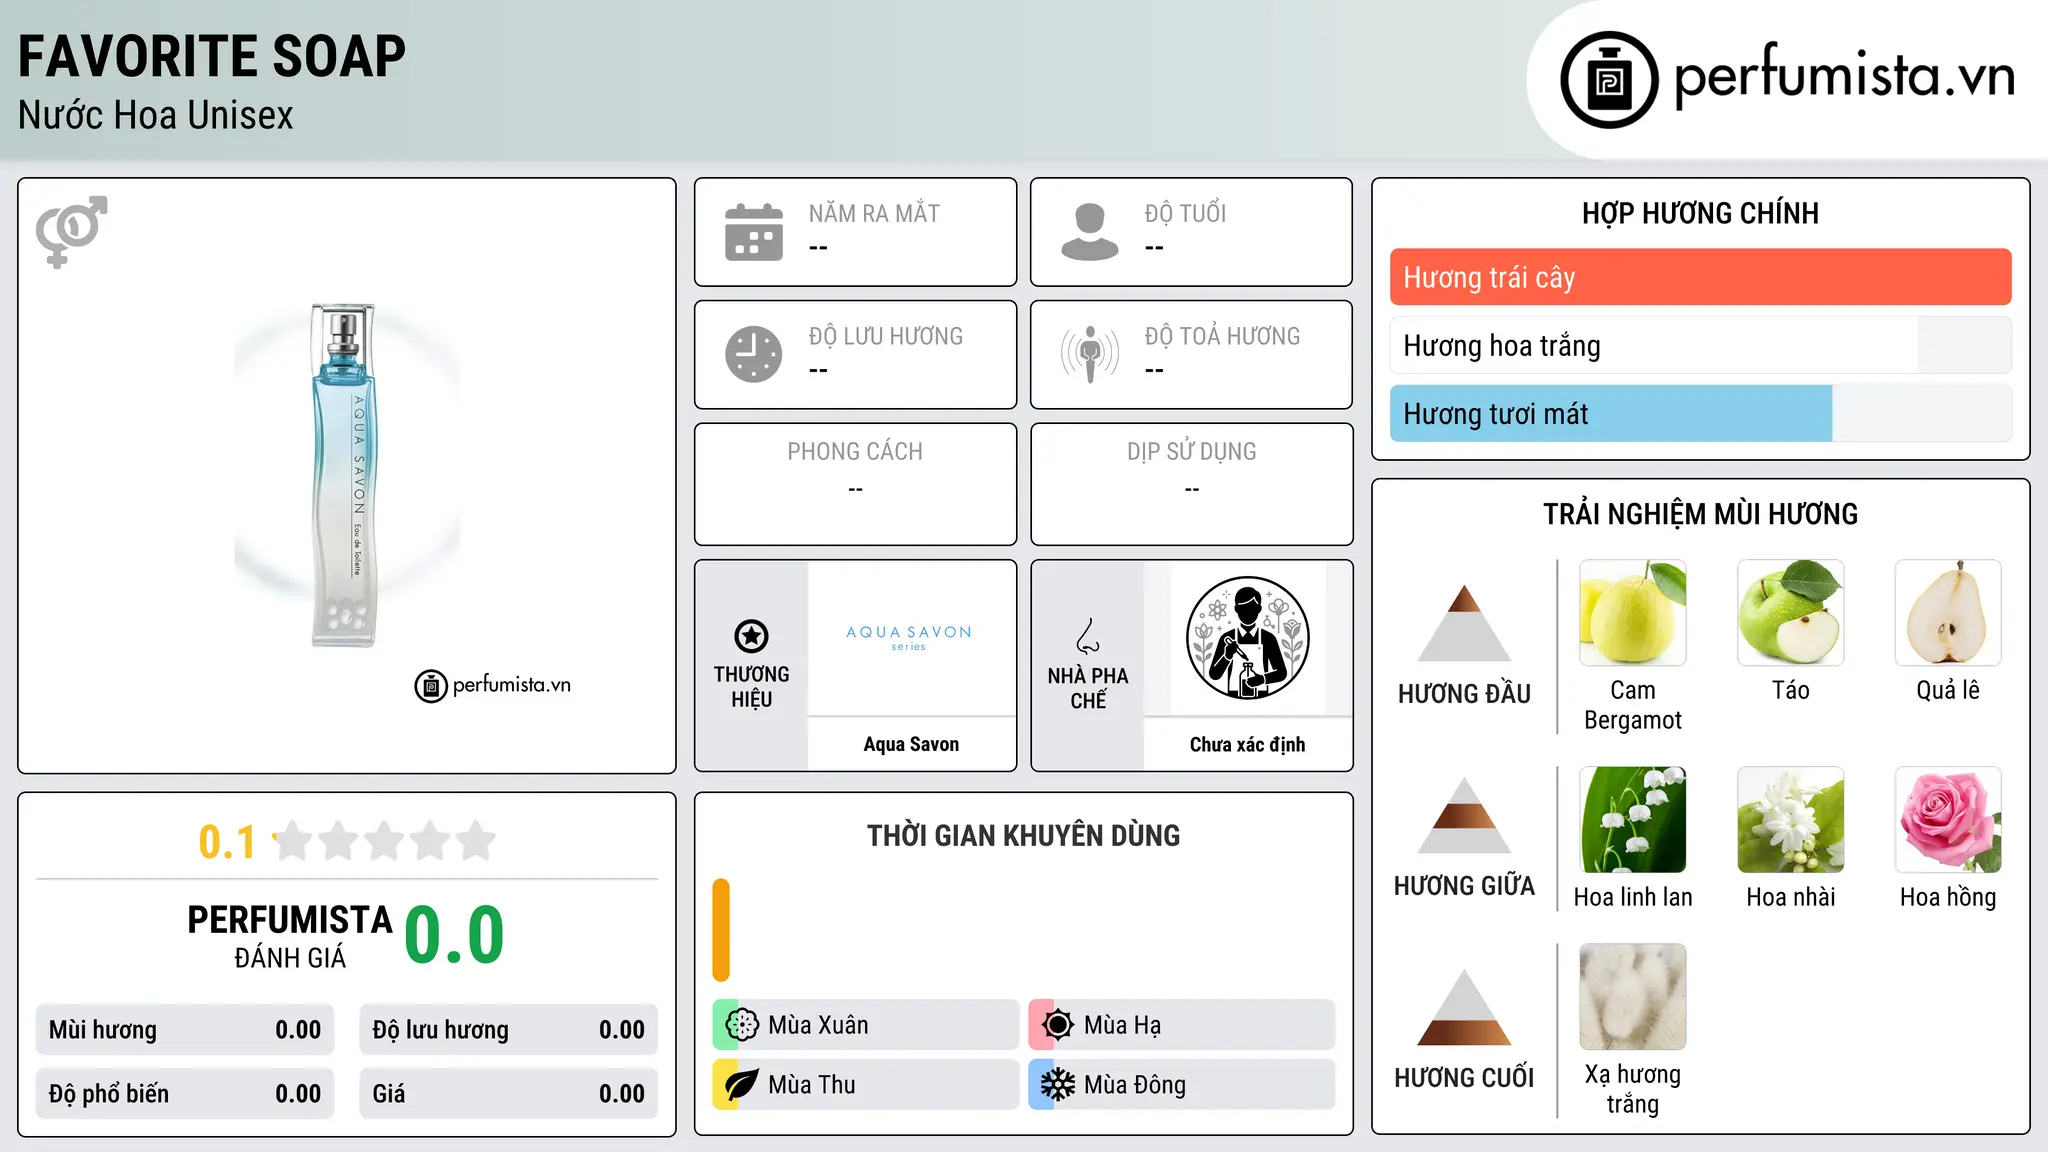Click the HỢP HƯƠNG CHÍNH heading
The width and height of the screenshot is (2048, 1152).
pyautogui.click(x=1700, y=213)
